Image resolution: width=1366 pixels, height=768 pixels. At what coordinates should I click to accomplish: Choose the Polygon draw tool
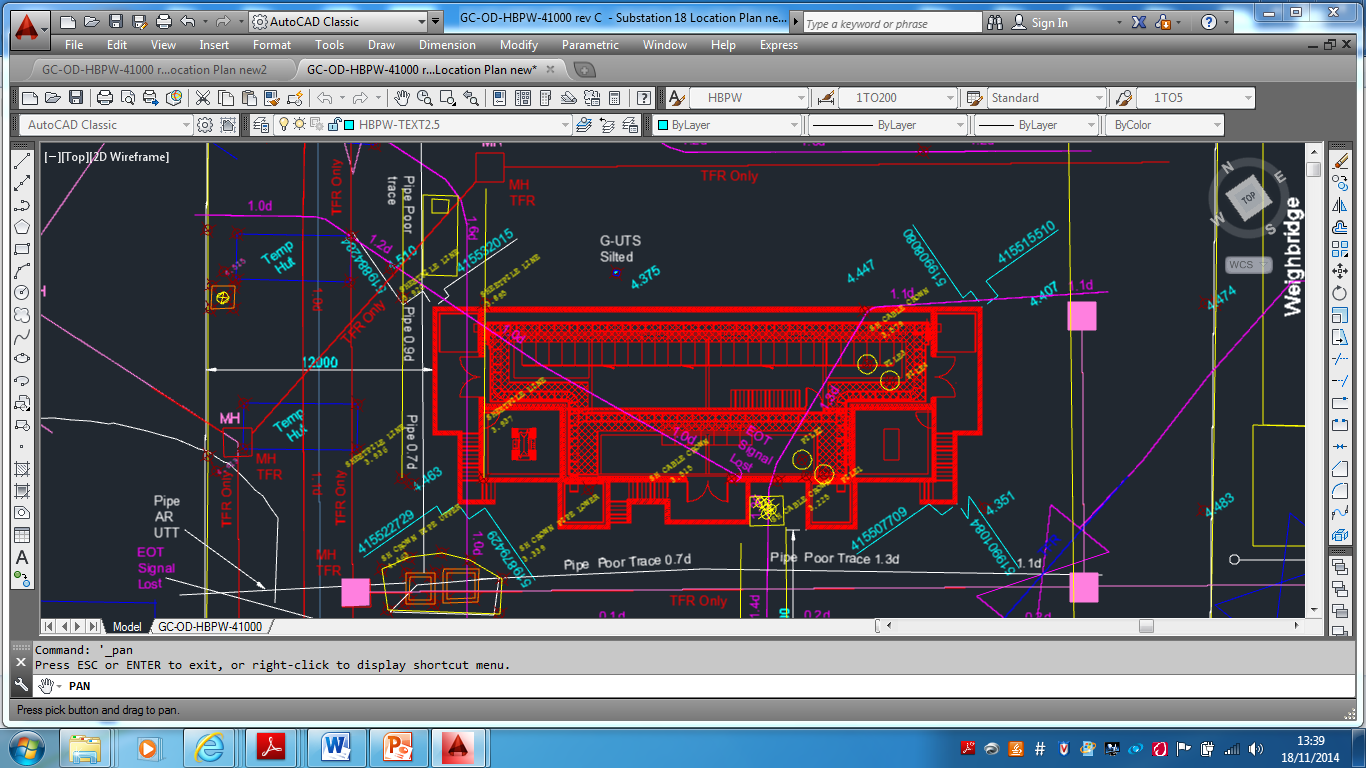click(22, 228)
